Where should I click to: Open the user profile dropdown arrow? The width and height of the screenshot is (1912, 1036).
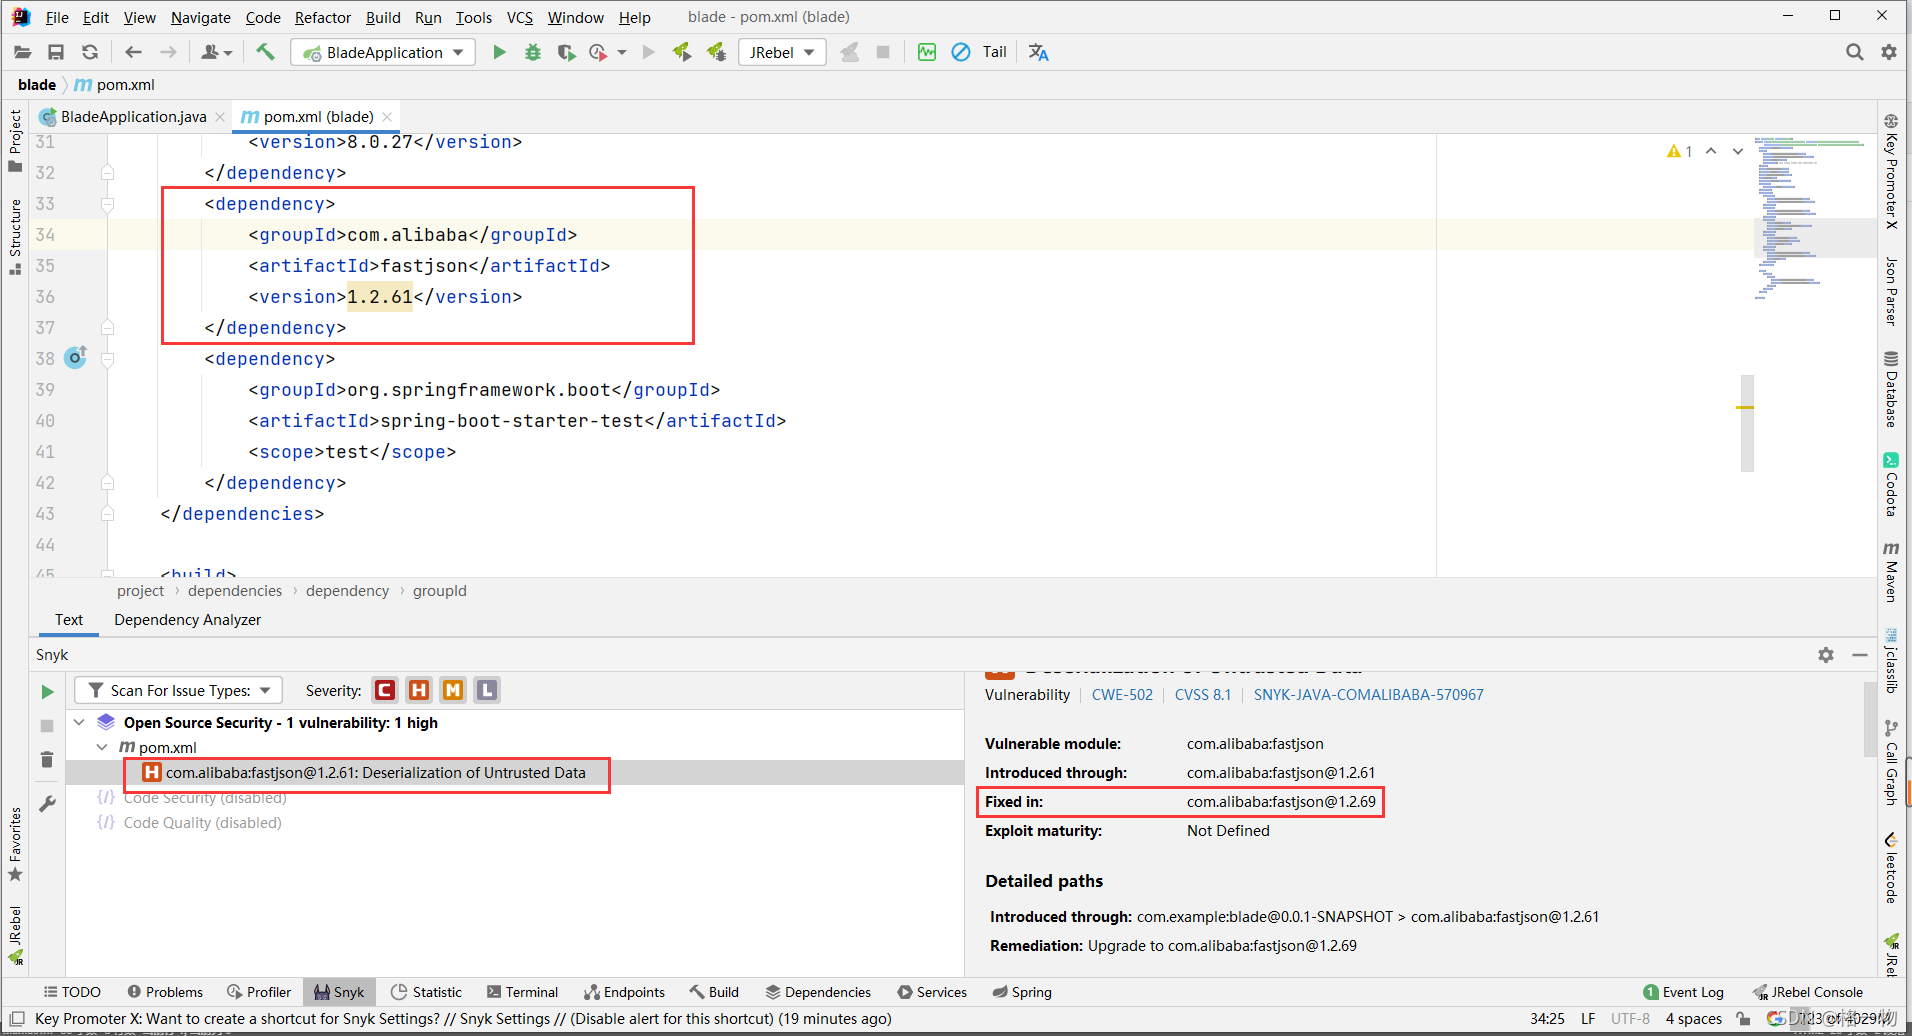[228, 52]
